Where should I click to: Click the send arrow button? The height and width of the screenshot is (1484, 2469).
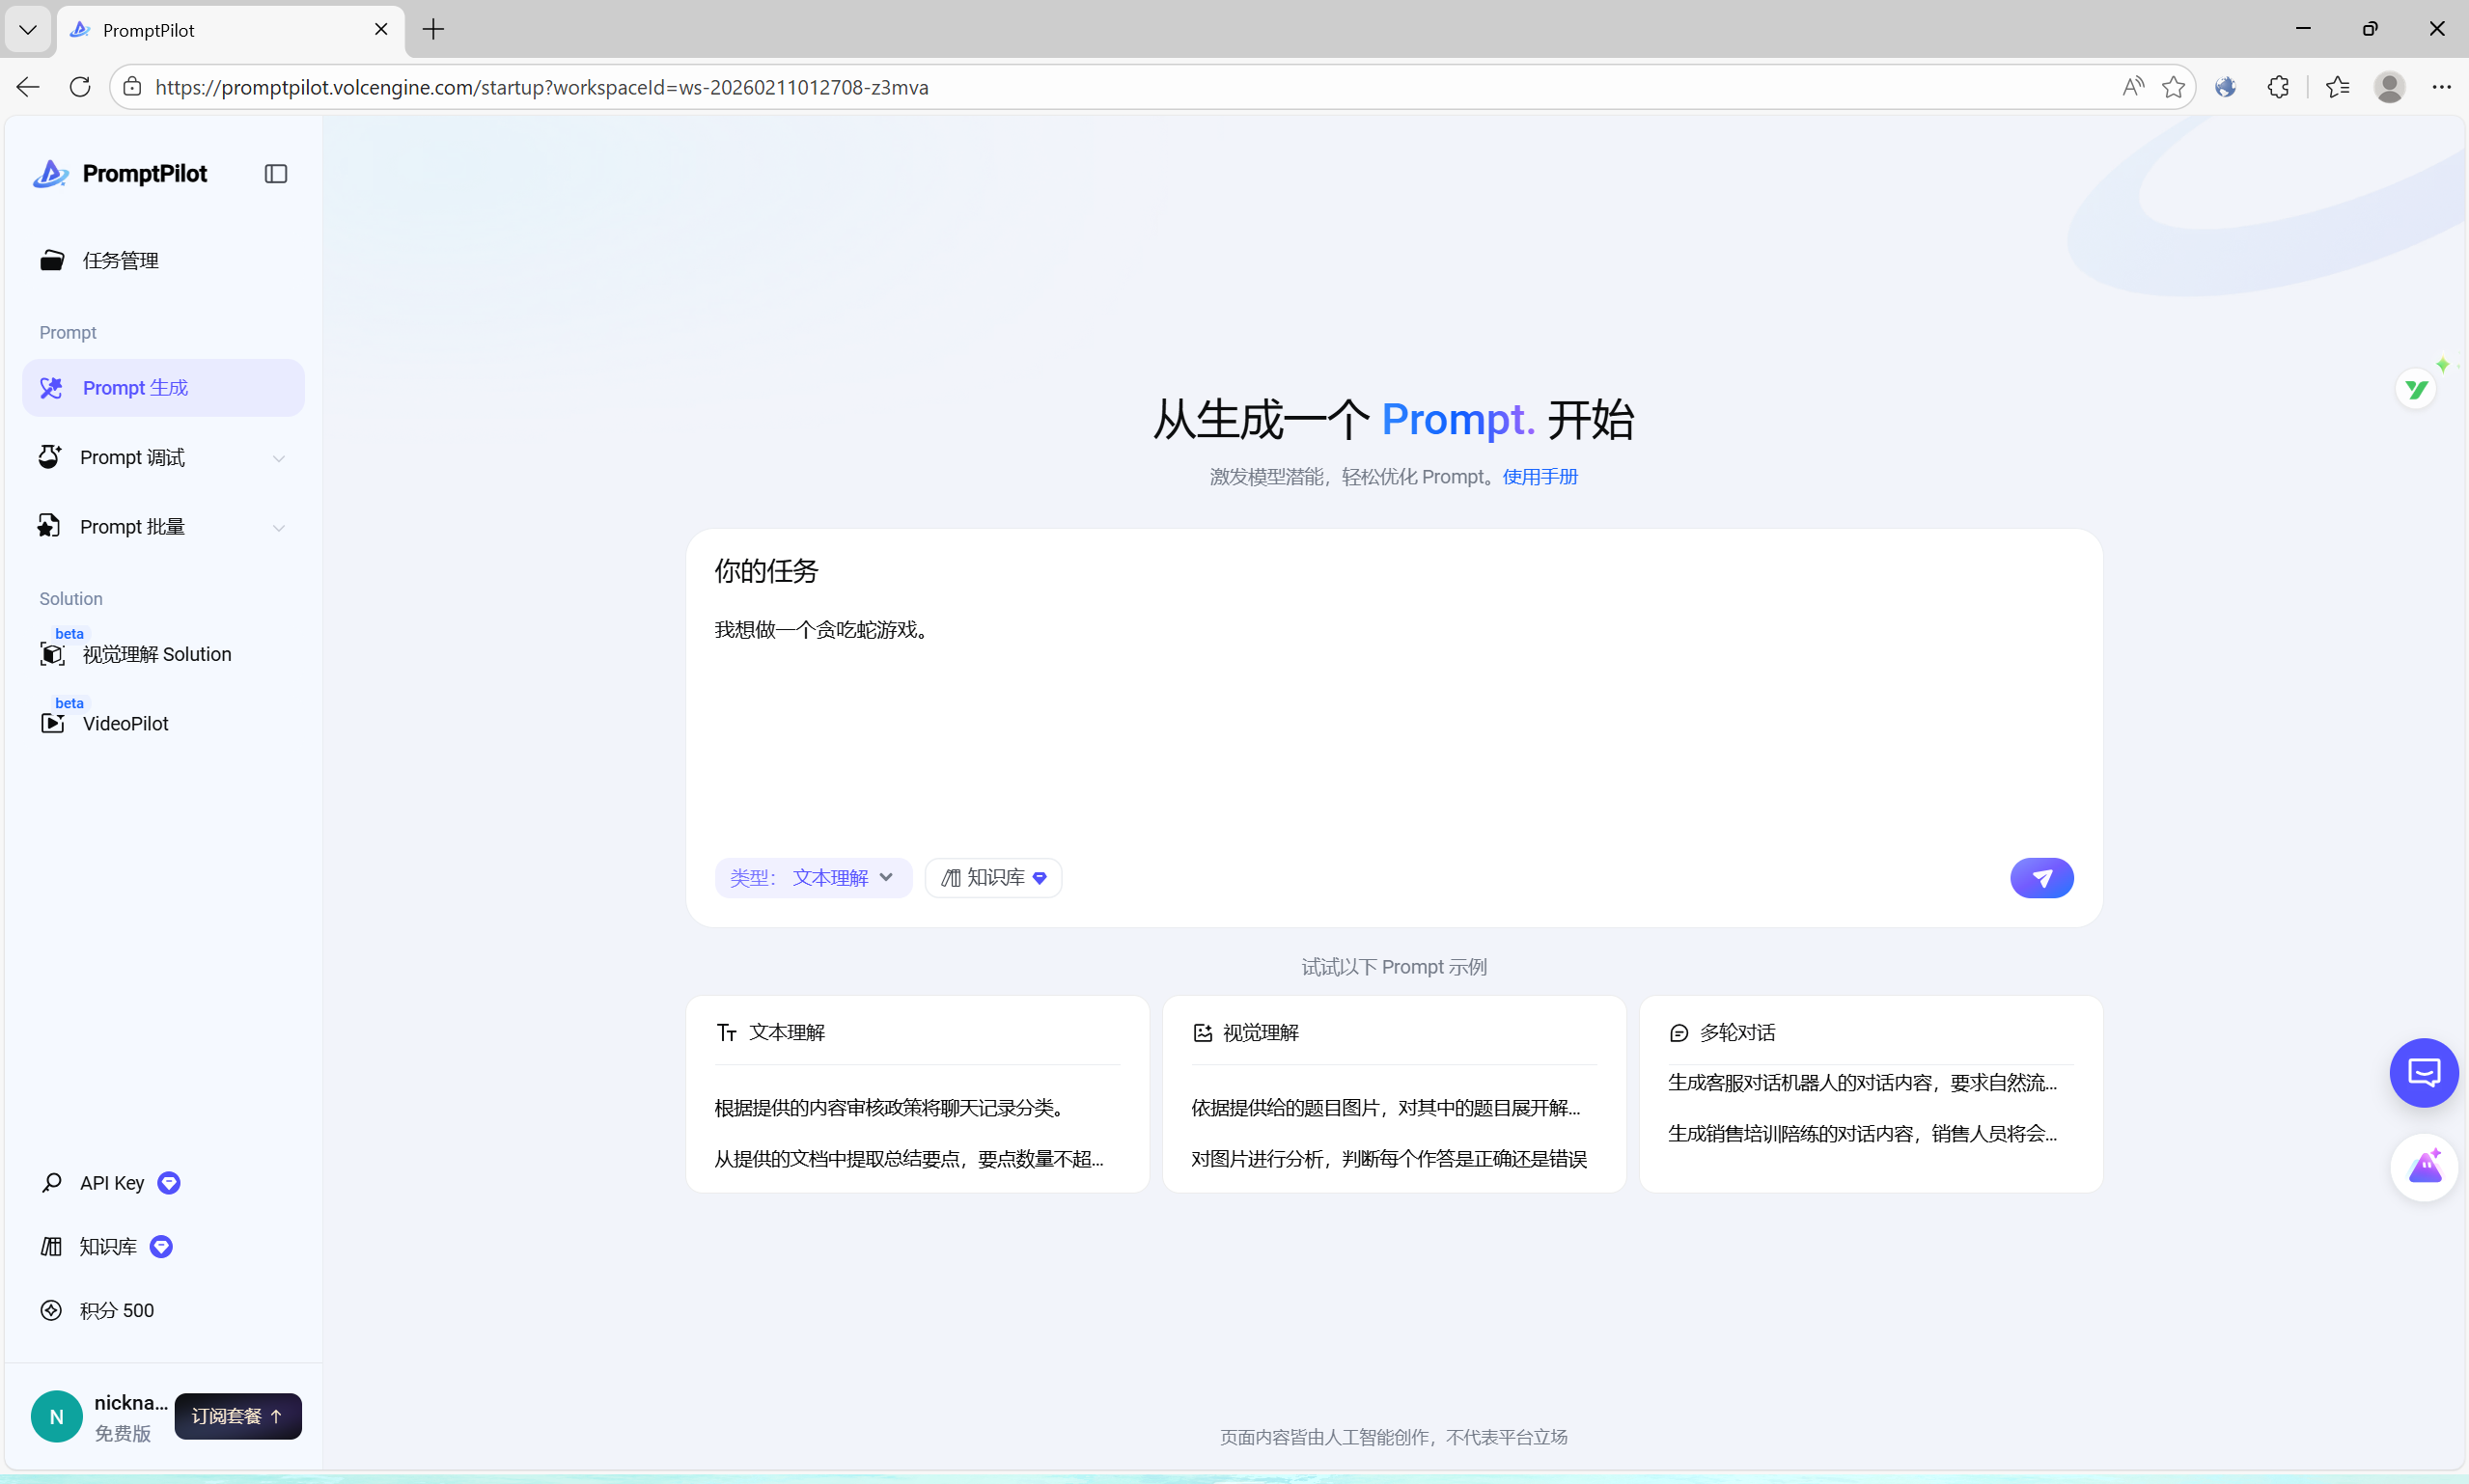click(2041, 878)
